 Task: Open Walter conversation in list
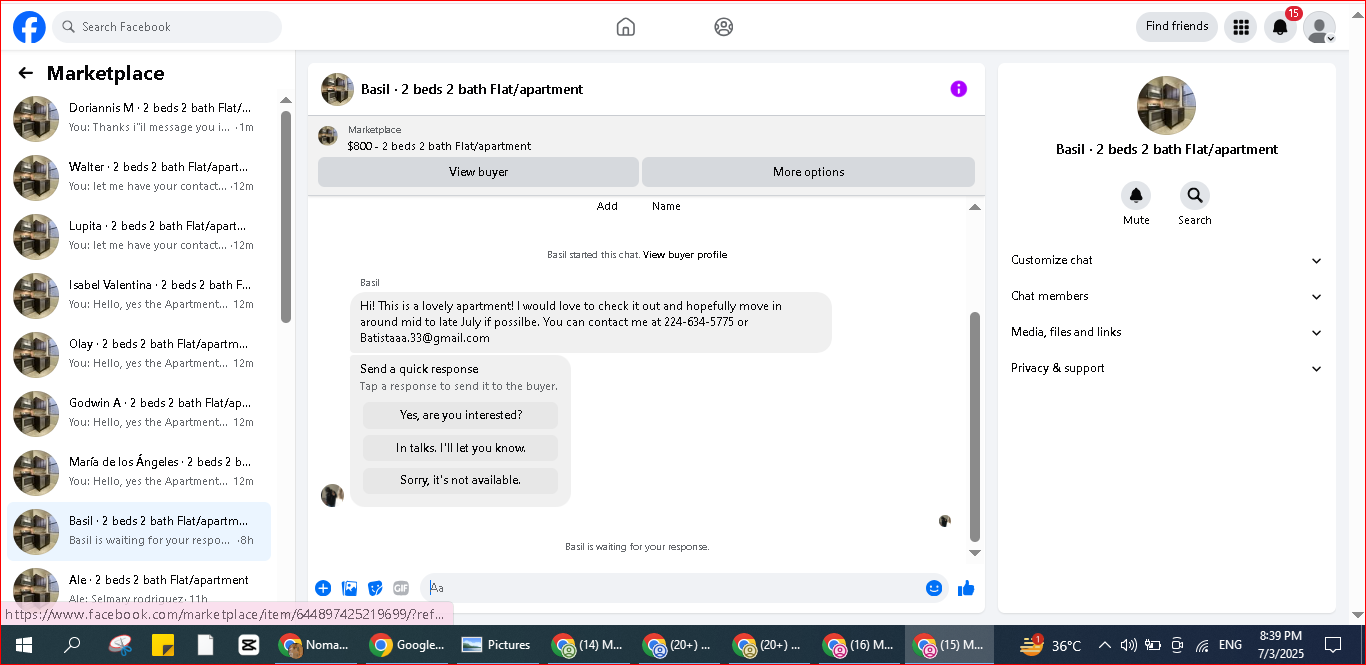point(140,176)
